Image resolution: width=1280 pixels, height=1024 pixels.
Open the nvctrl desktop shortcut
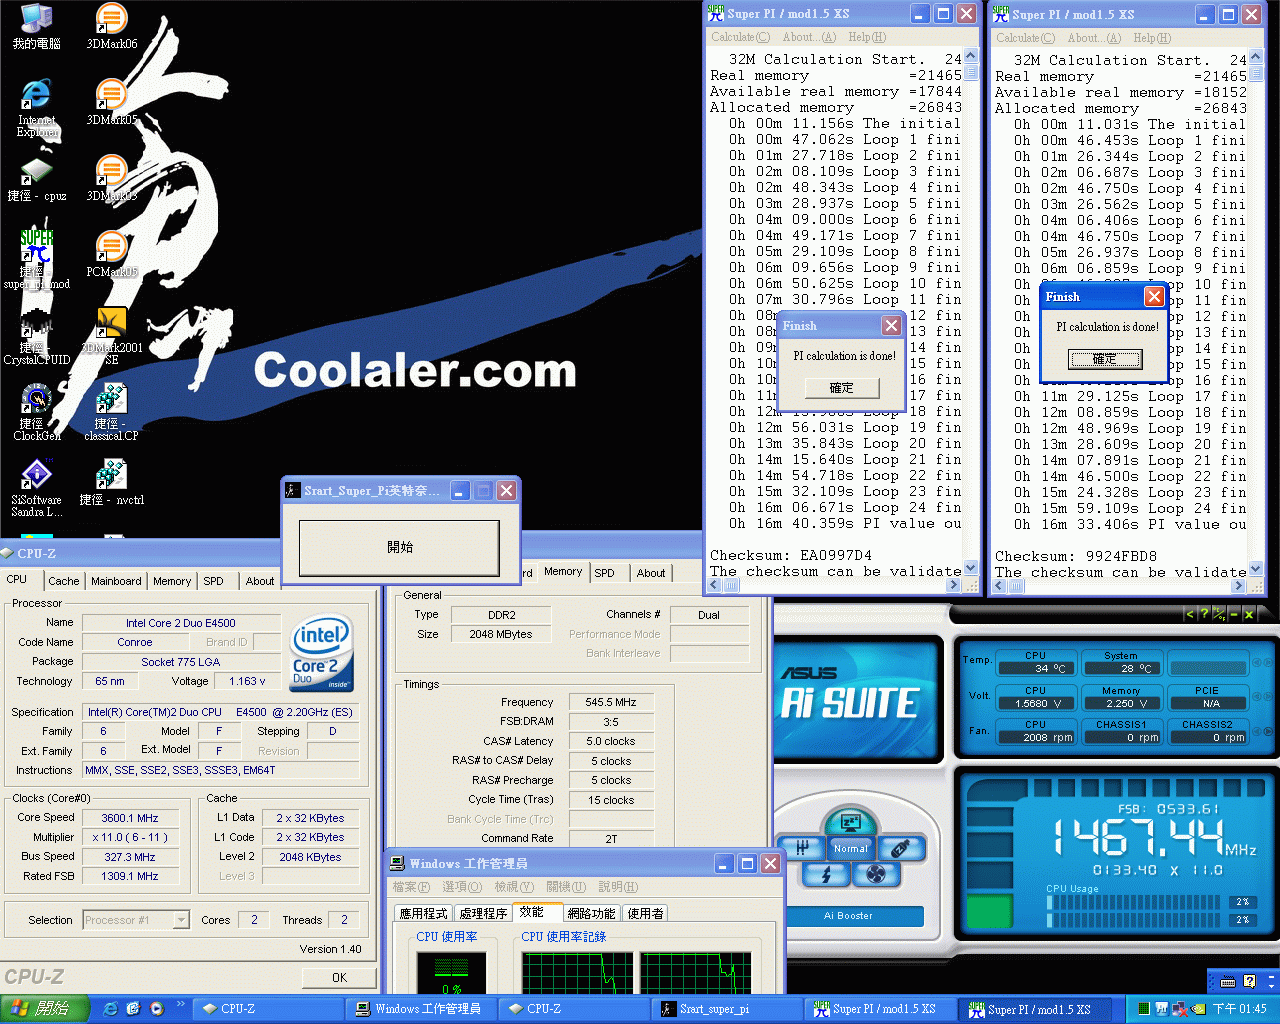(111, 482)
